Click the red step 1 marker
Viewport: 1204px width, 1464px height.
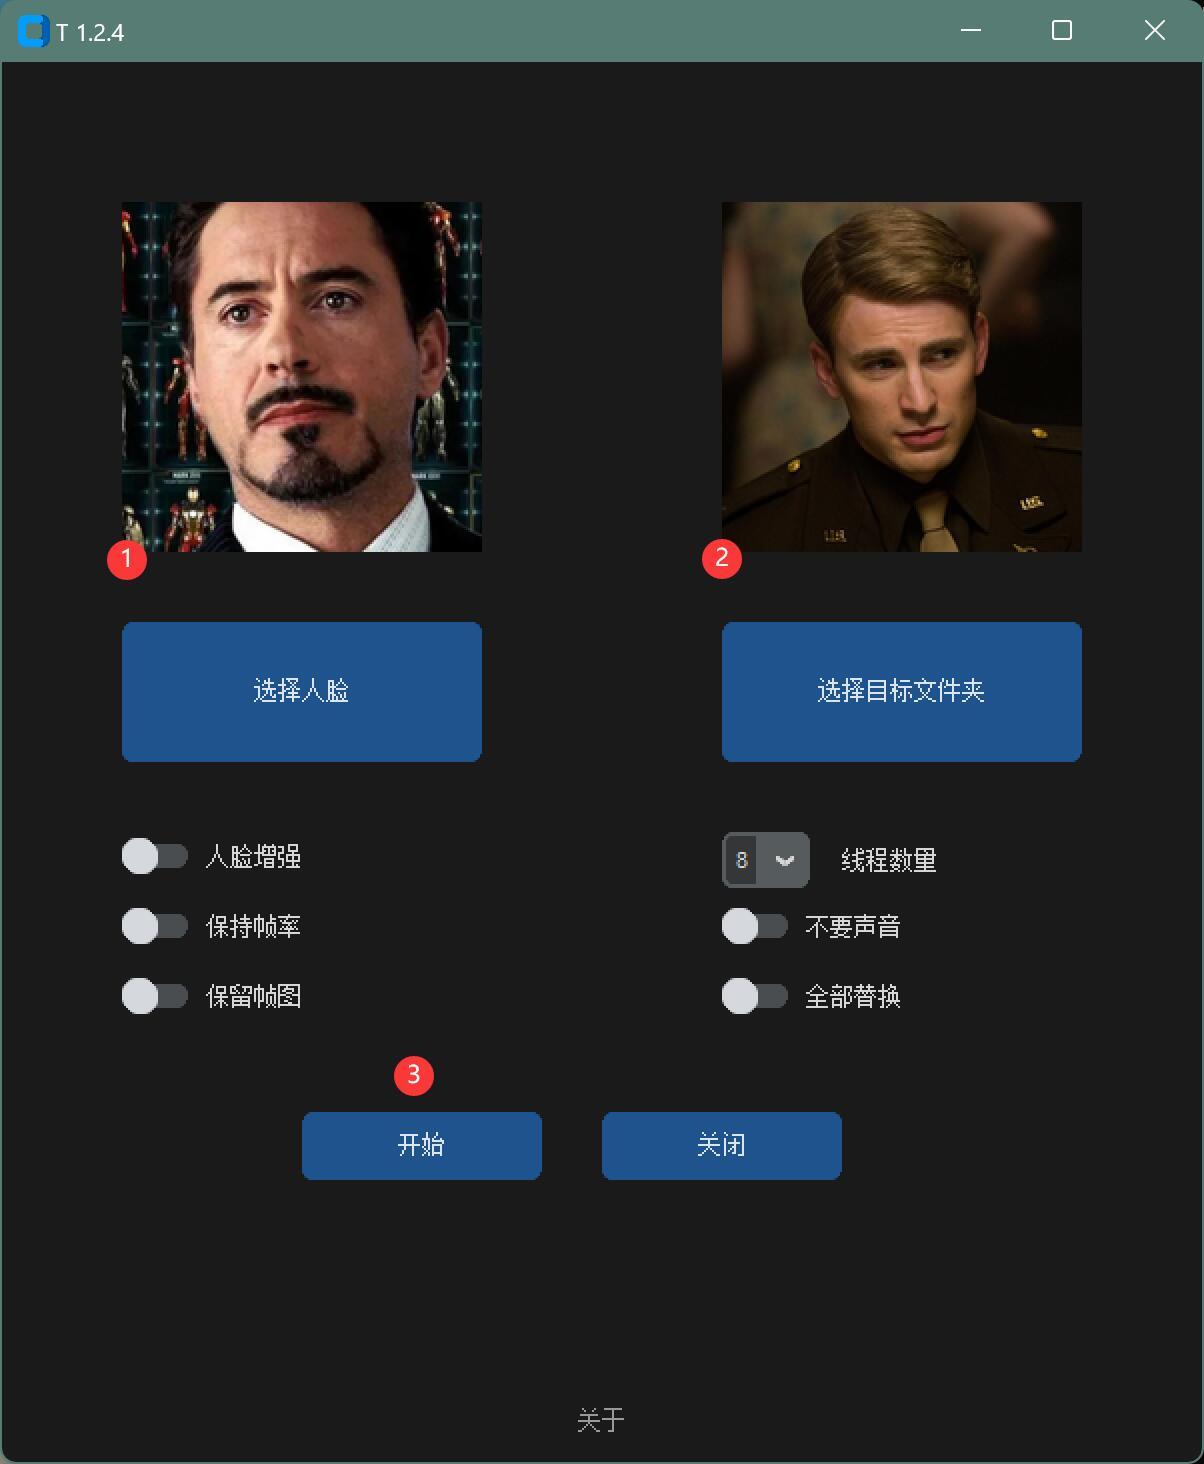[127, 559]
